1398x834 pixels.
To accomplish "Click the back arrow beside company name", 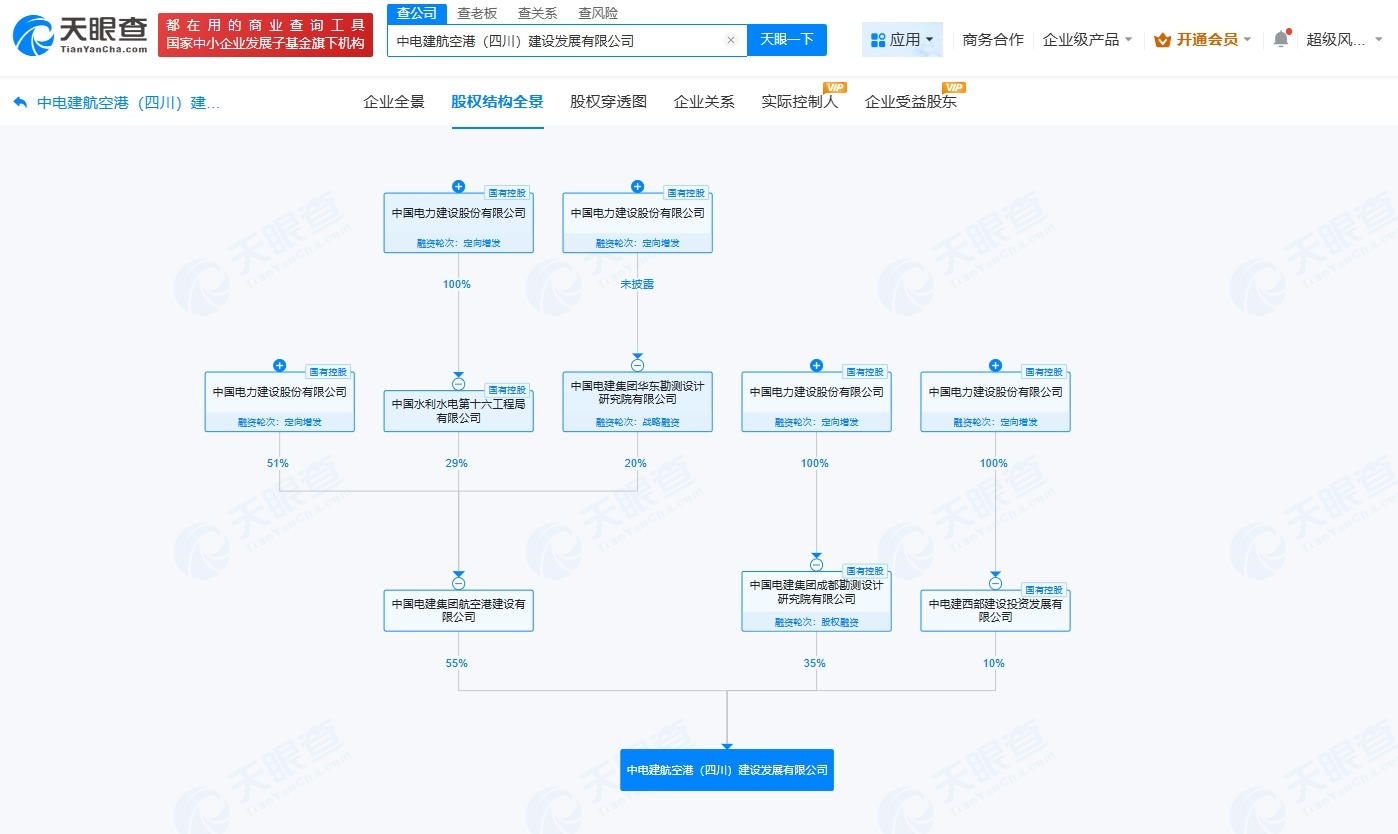I will pos(22,100).
